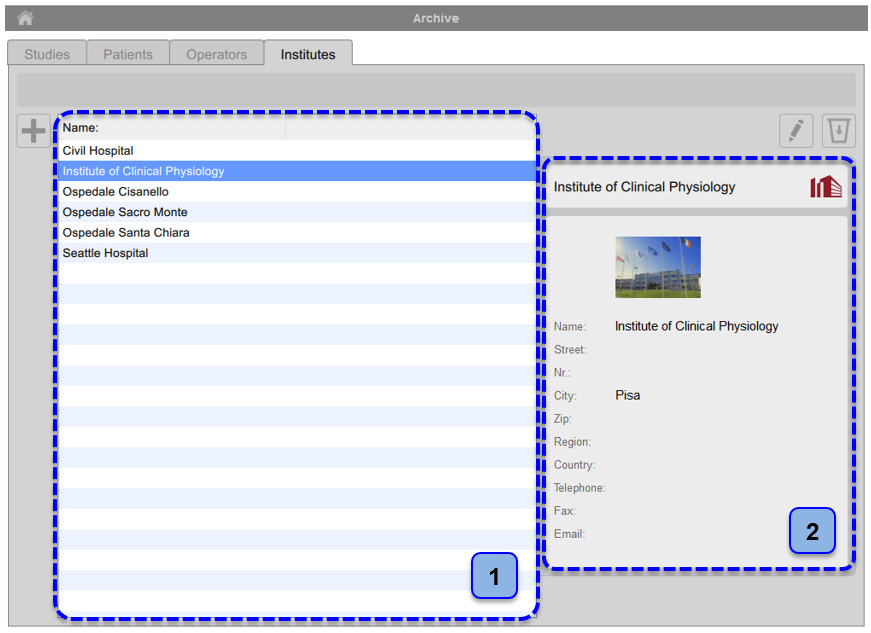The height and width of the screenshot is (633, 871).
Task: Click the city value Pisa
Action: pyautogui.click(x=627, y=395)
